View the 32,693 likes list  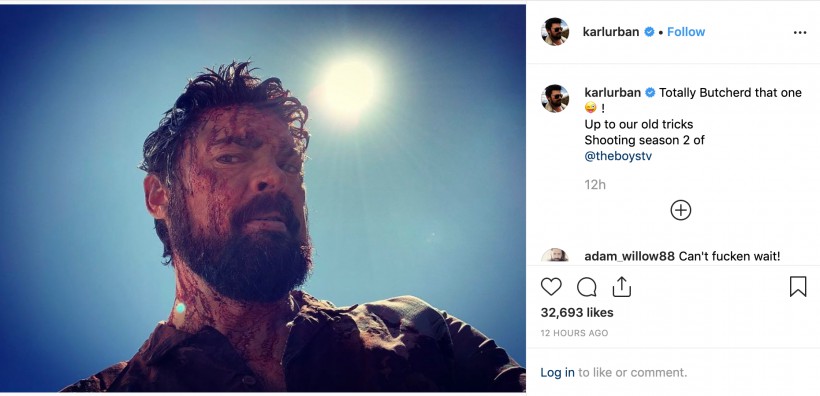point(577,312)
